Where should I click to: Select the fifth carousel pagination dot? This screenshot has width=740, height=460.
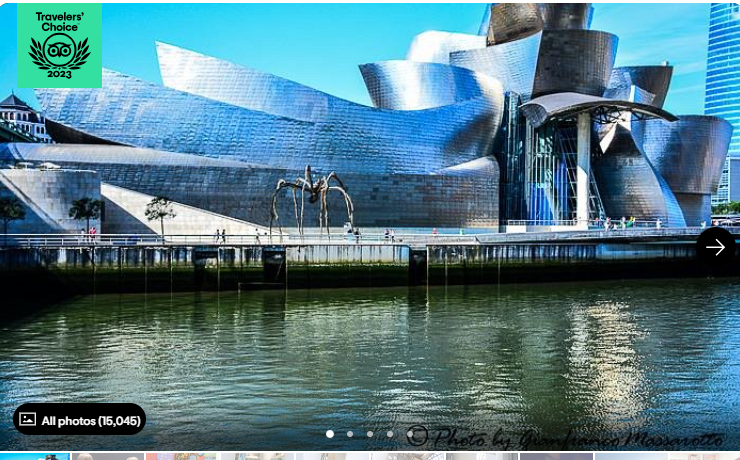[410, 434]
